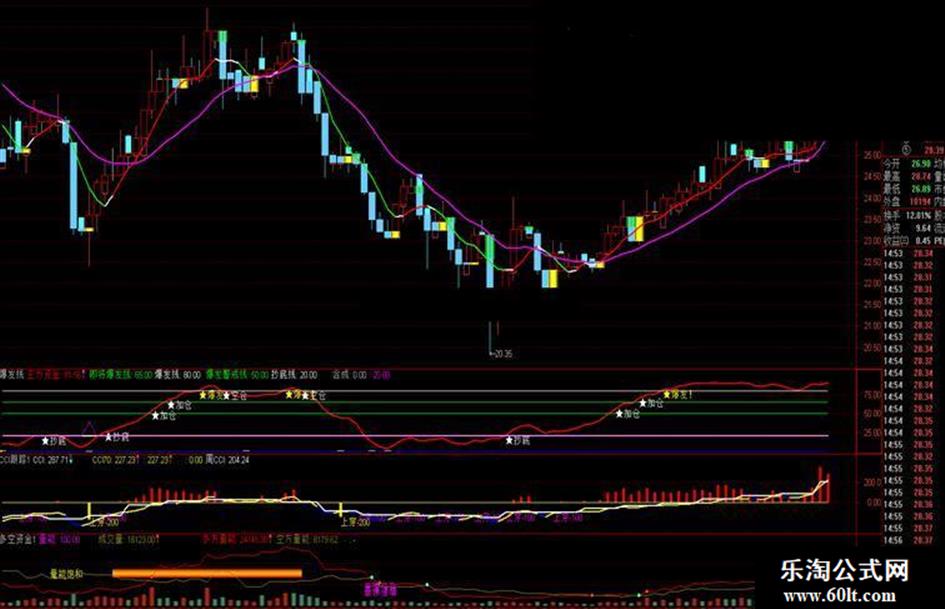This screenshot has height=609, width=945.
Task: Click the 抄底线 20.00 indicator label
Action: (x=294, y=374)
